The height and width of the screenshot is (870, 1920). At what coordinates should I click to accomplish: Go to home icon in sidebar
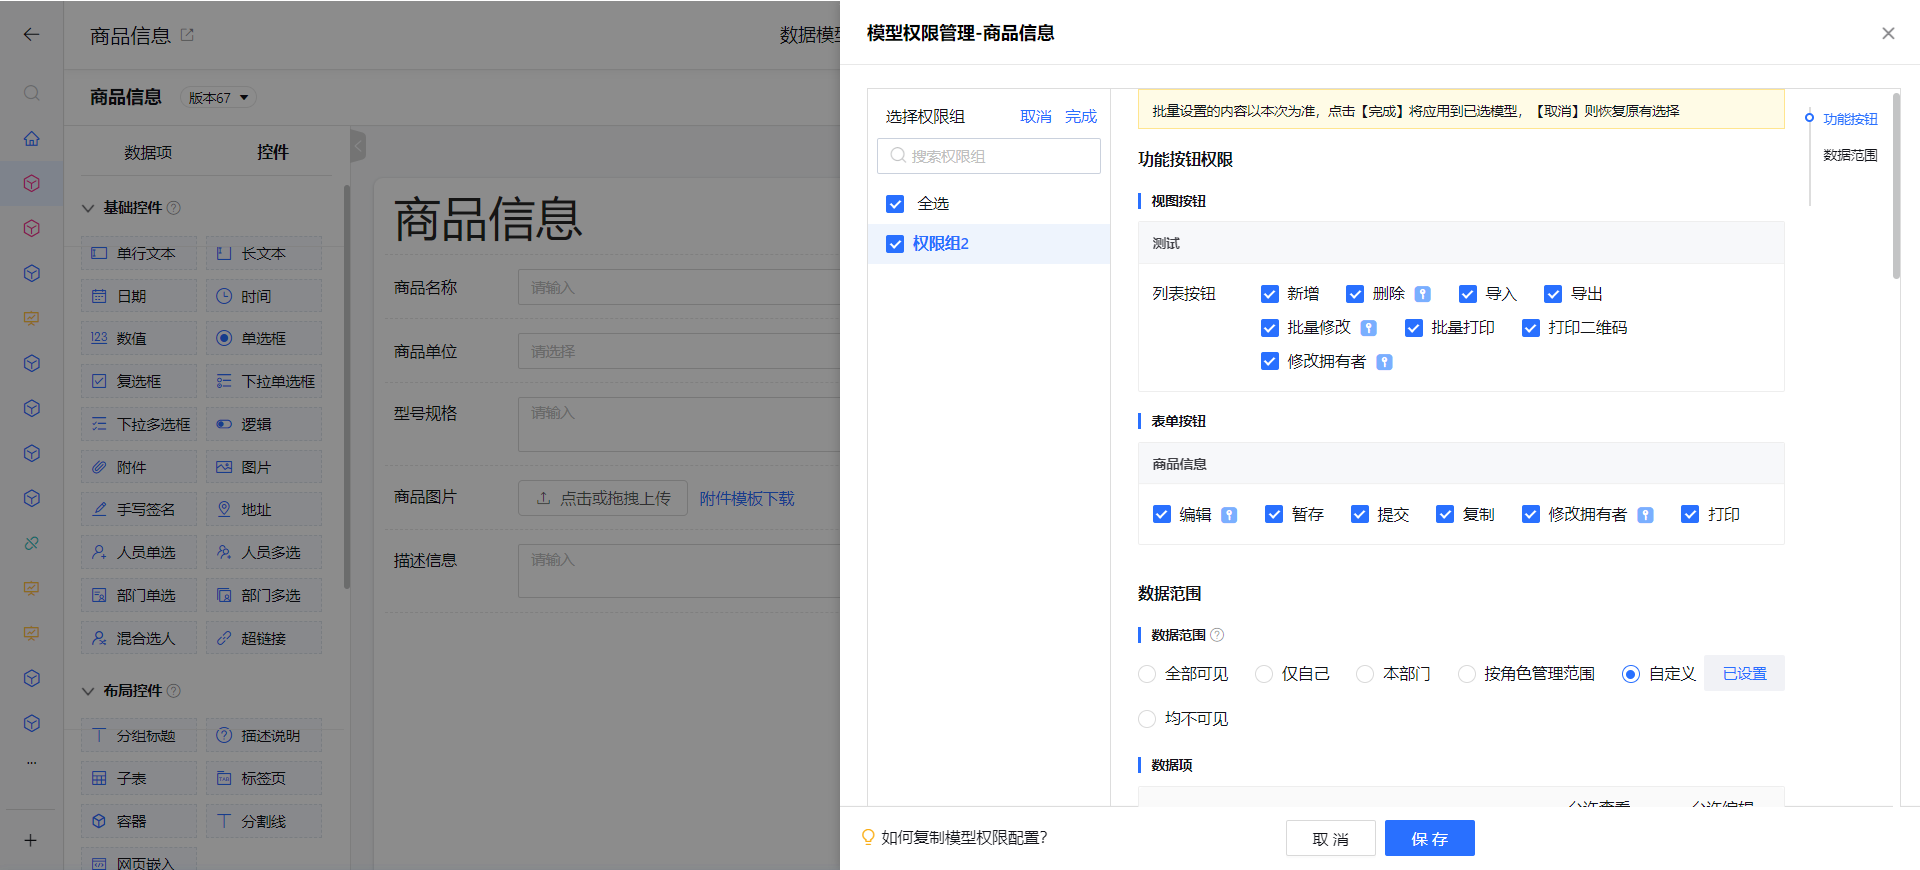coord(32,138)
